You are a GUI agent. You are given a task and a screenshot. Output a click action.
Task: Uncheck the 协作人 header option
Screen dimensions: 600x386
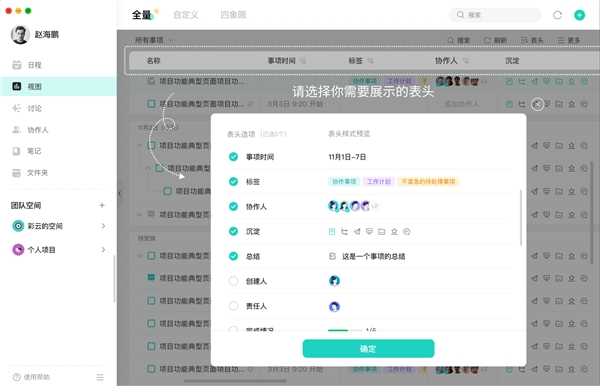(x=233, y=206)
